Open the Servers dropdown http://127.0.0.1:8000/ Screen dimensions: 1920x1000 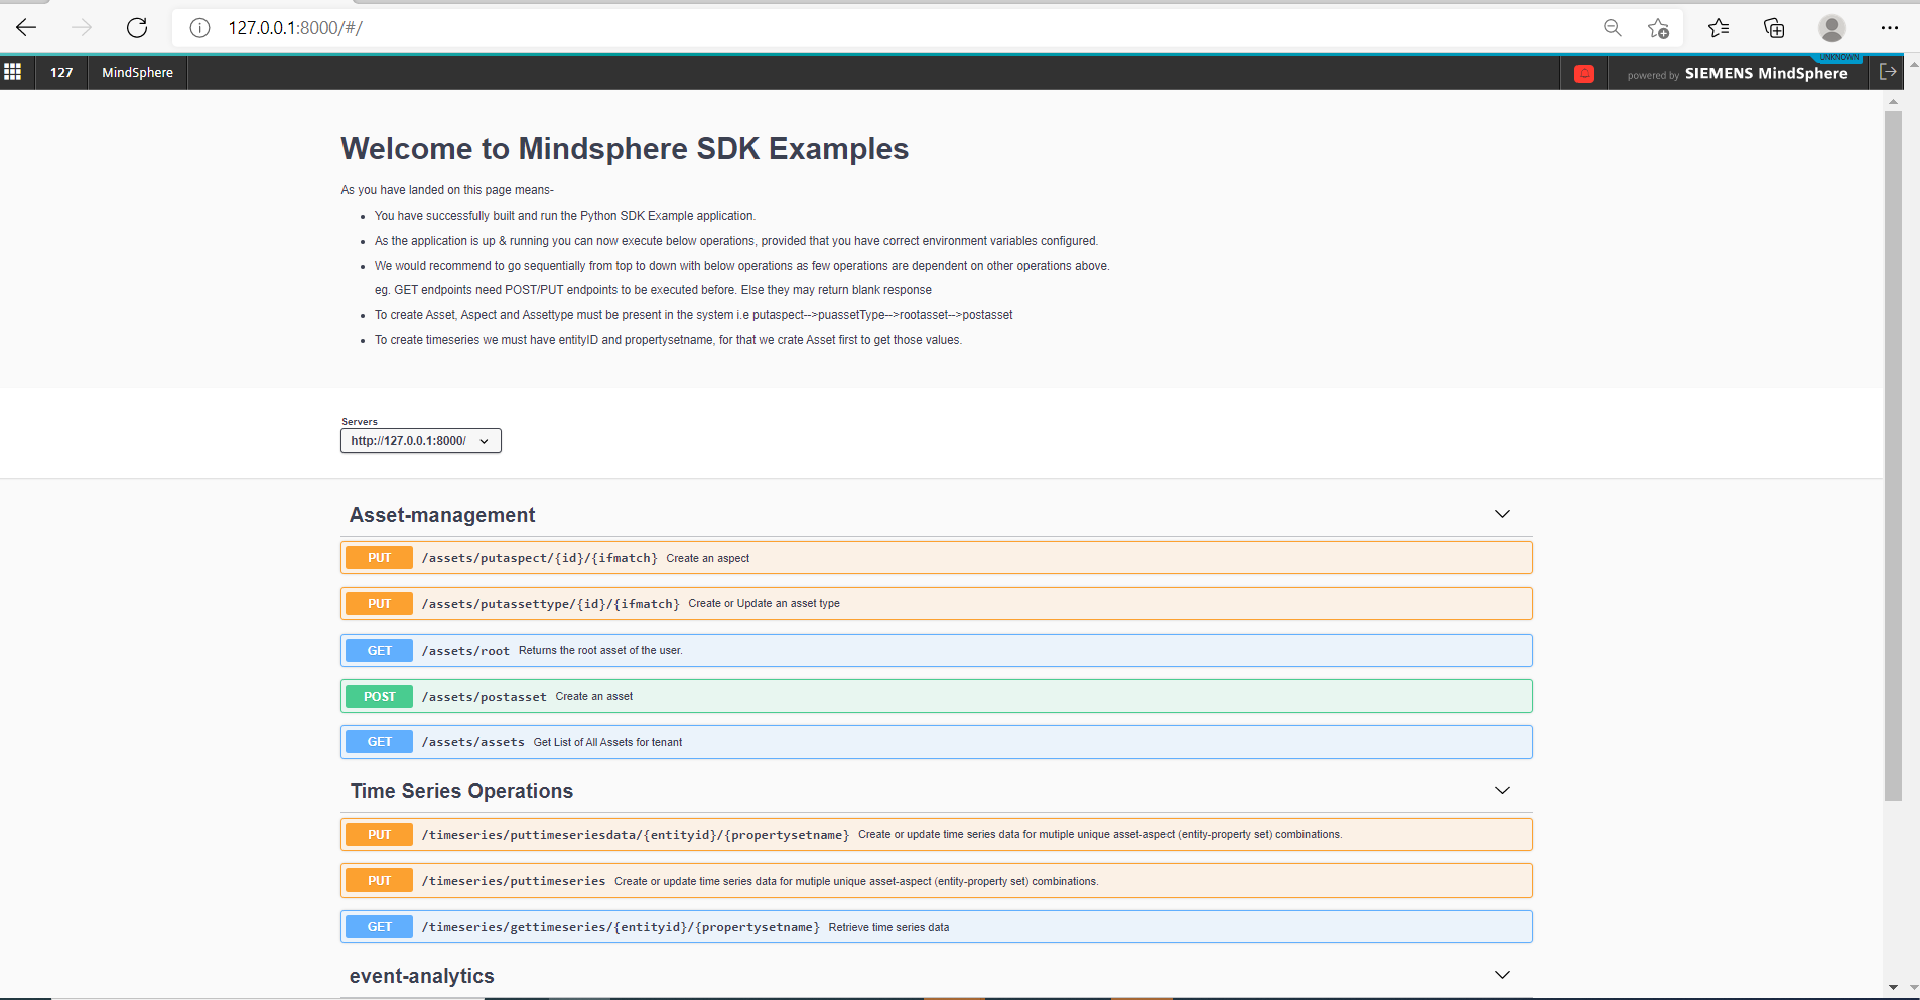click(x=421, y=441)
